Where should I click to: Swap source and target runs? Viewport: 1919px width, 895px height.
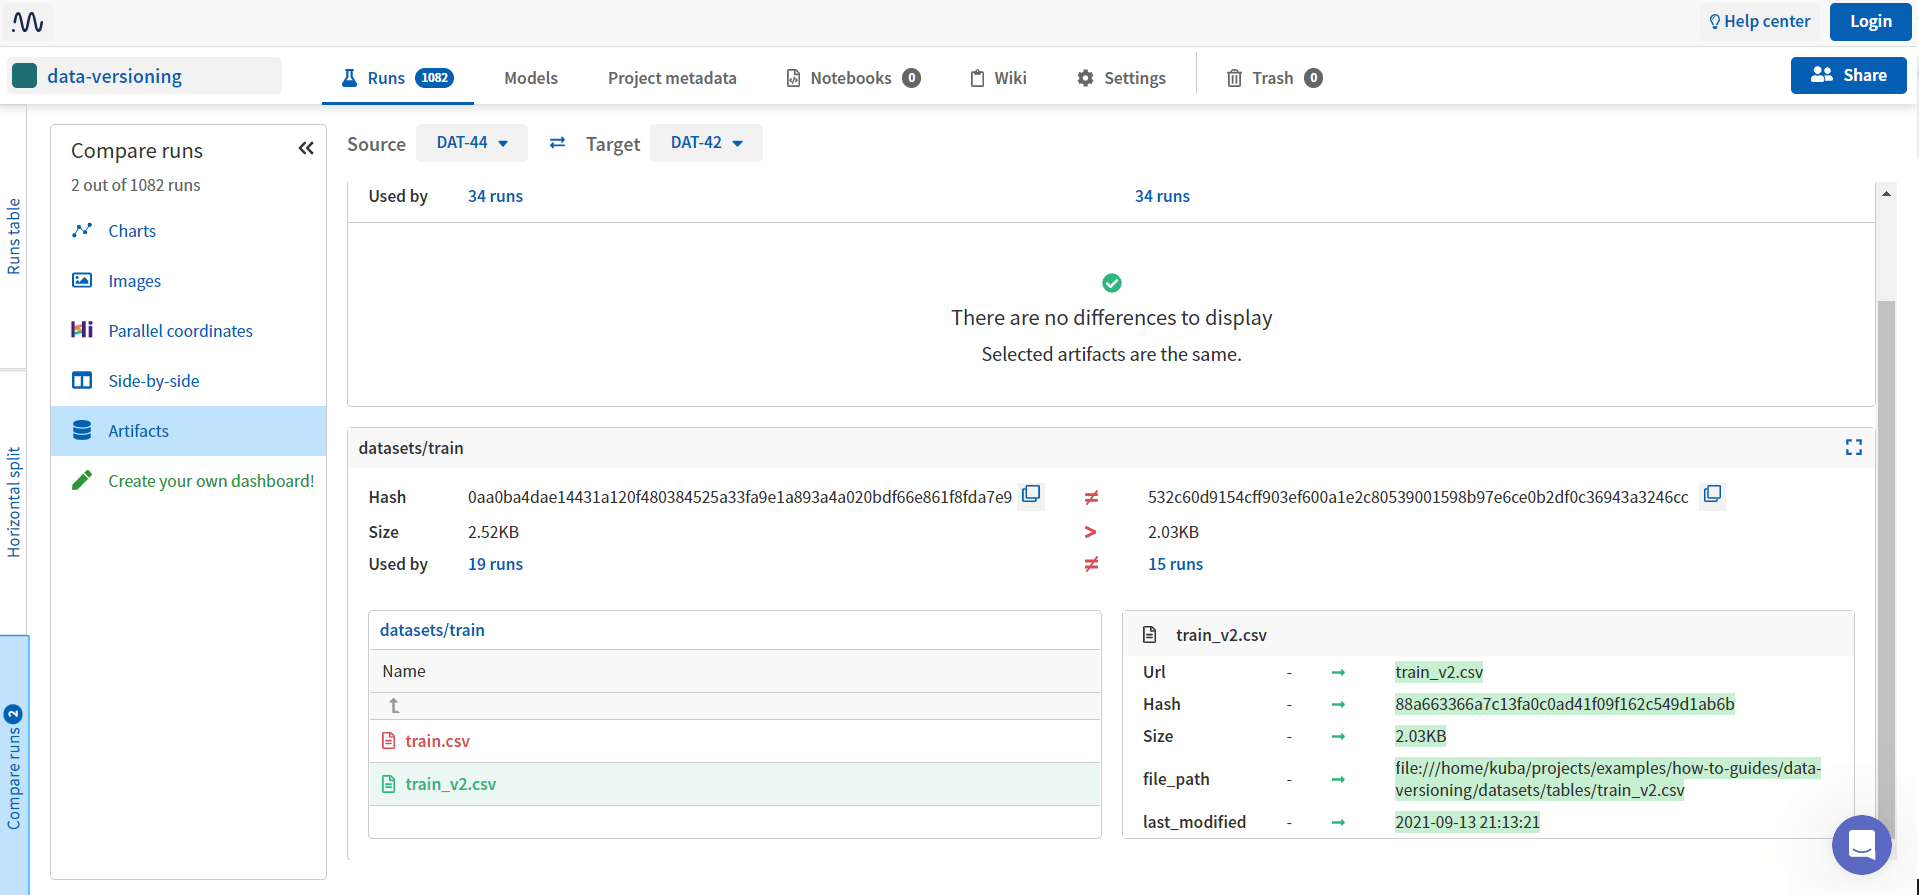[x=557, y=143]
